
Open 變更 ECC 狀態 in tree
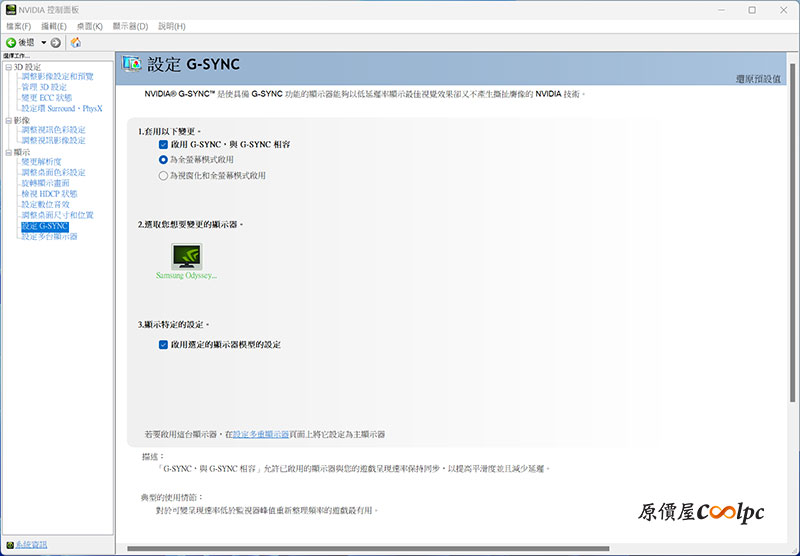click(x=46, y=98)
